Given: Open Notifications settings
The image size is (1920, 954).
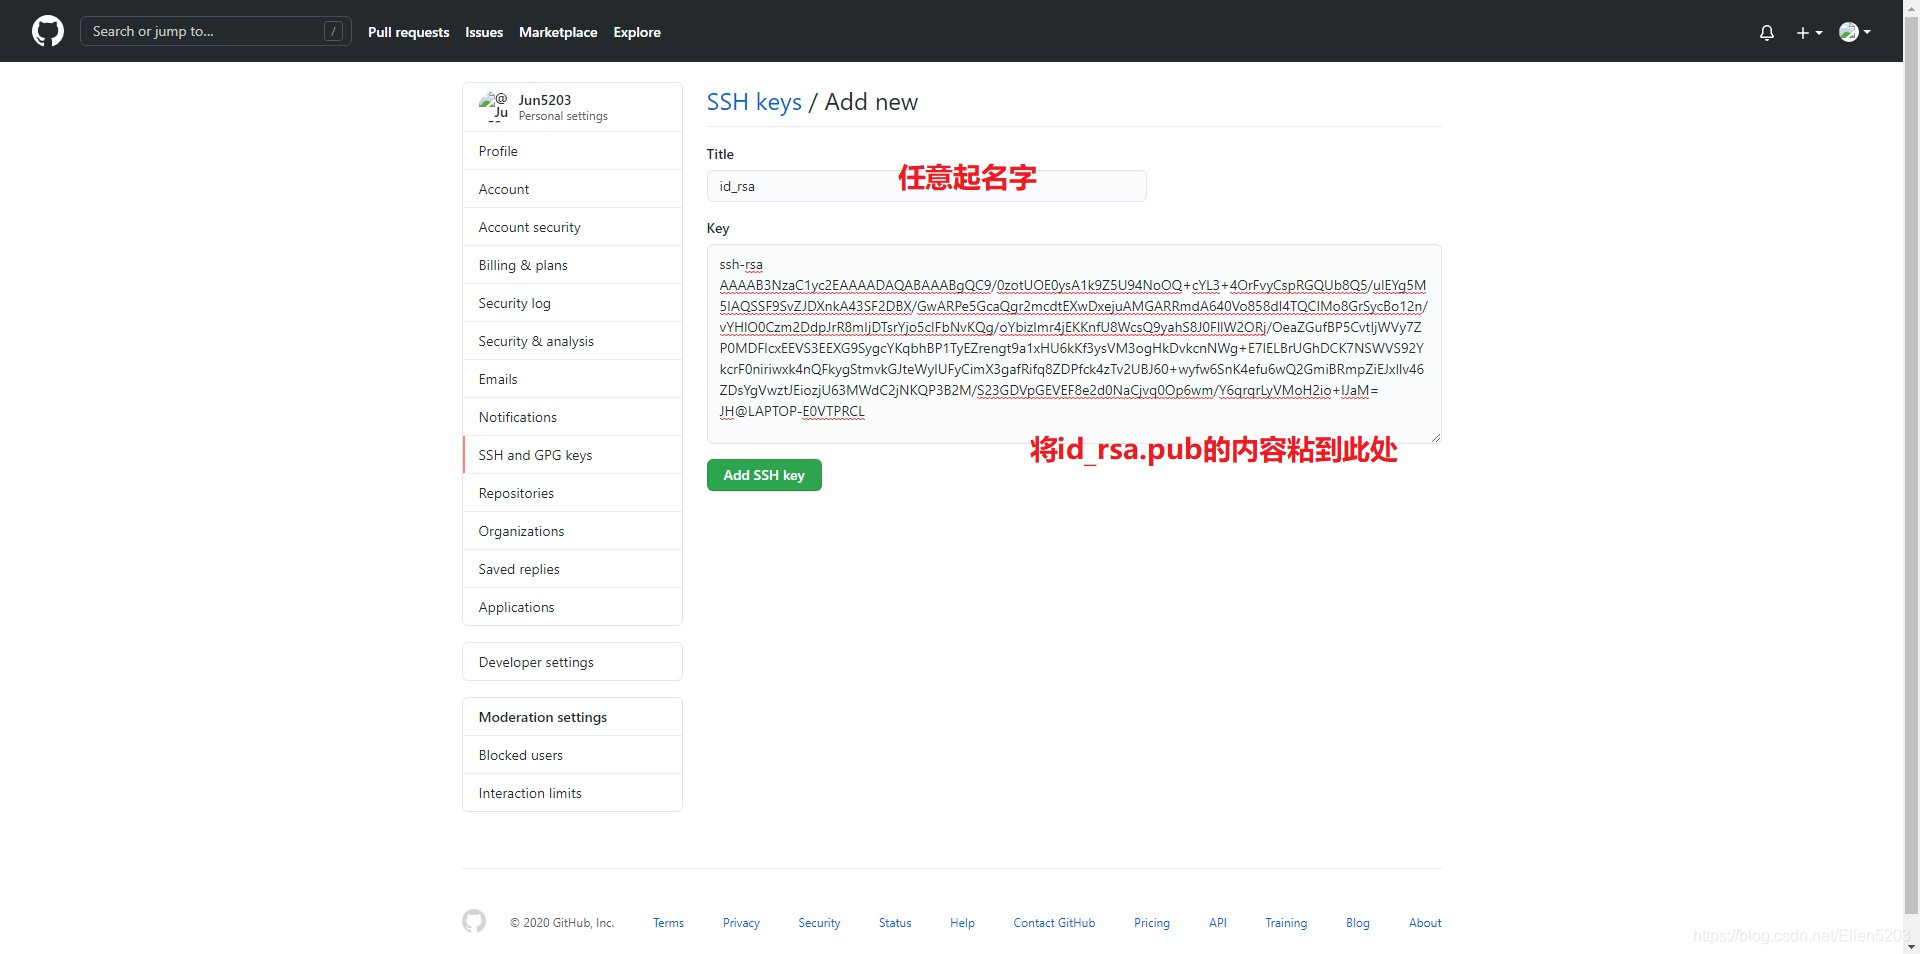Looking at the screenshot, I should [572, 417].
